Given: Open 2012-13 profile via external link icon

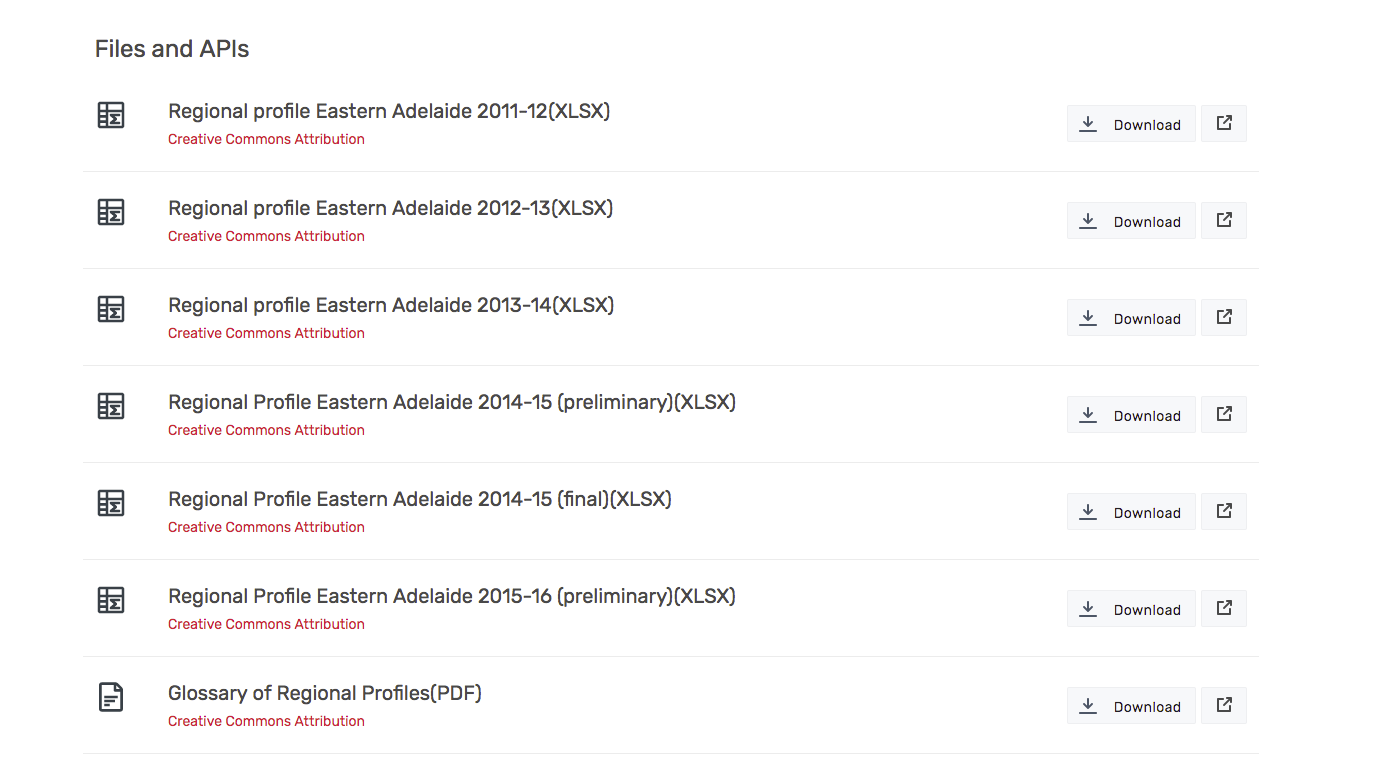Looking at the screenshot, I should point(1224,221).
